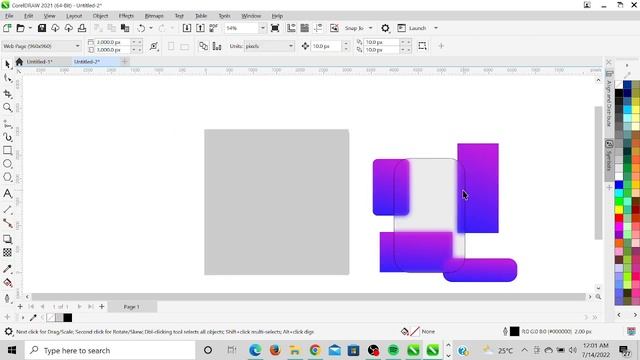Click the nudge distance field
Screen dimensions: 640x360
pyautogui.click(x=327, y=46)
